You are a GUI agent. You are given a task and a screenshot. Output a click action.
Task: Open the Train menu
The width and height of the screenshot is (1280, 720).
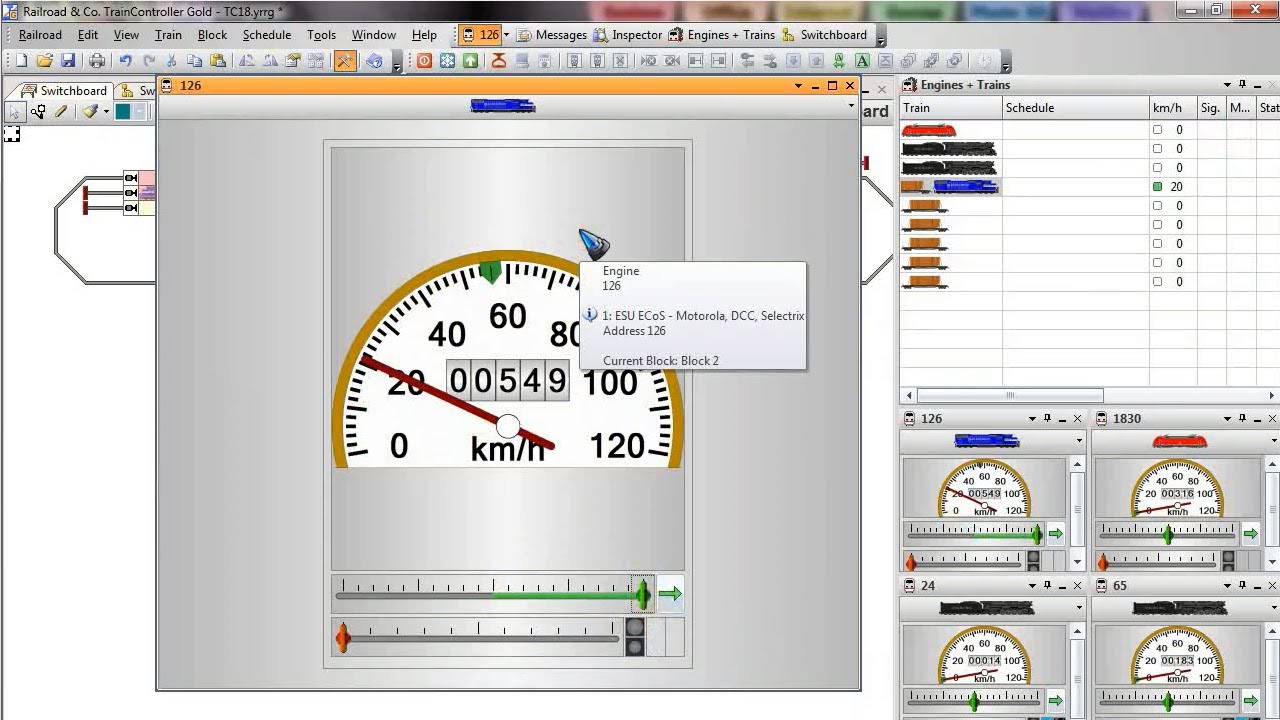point(168,35)
